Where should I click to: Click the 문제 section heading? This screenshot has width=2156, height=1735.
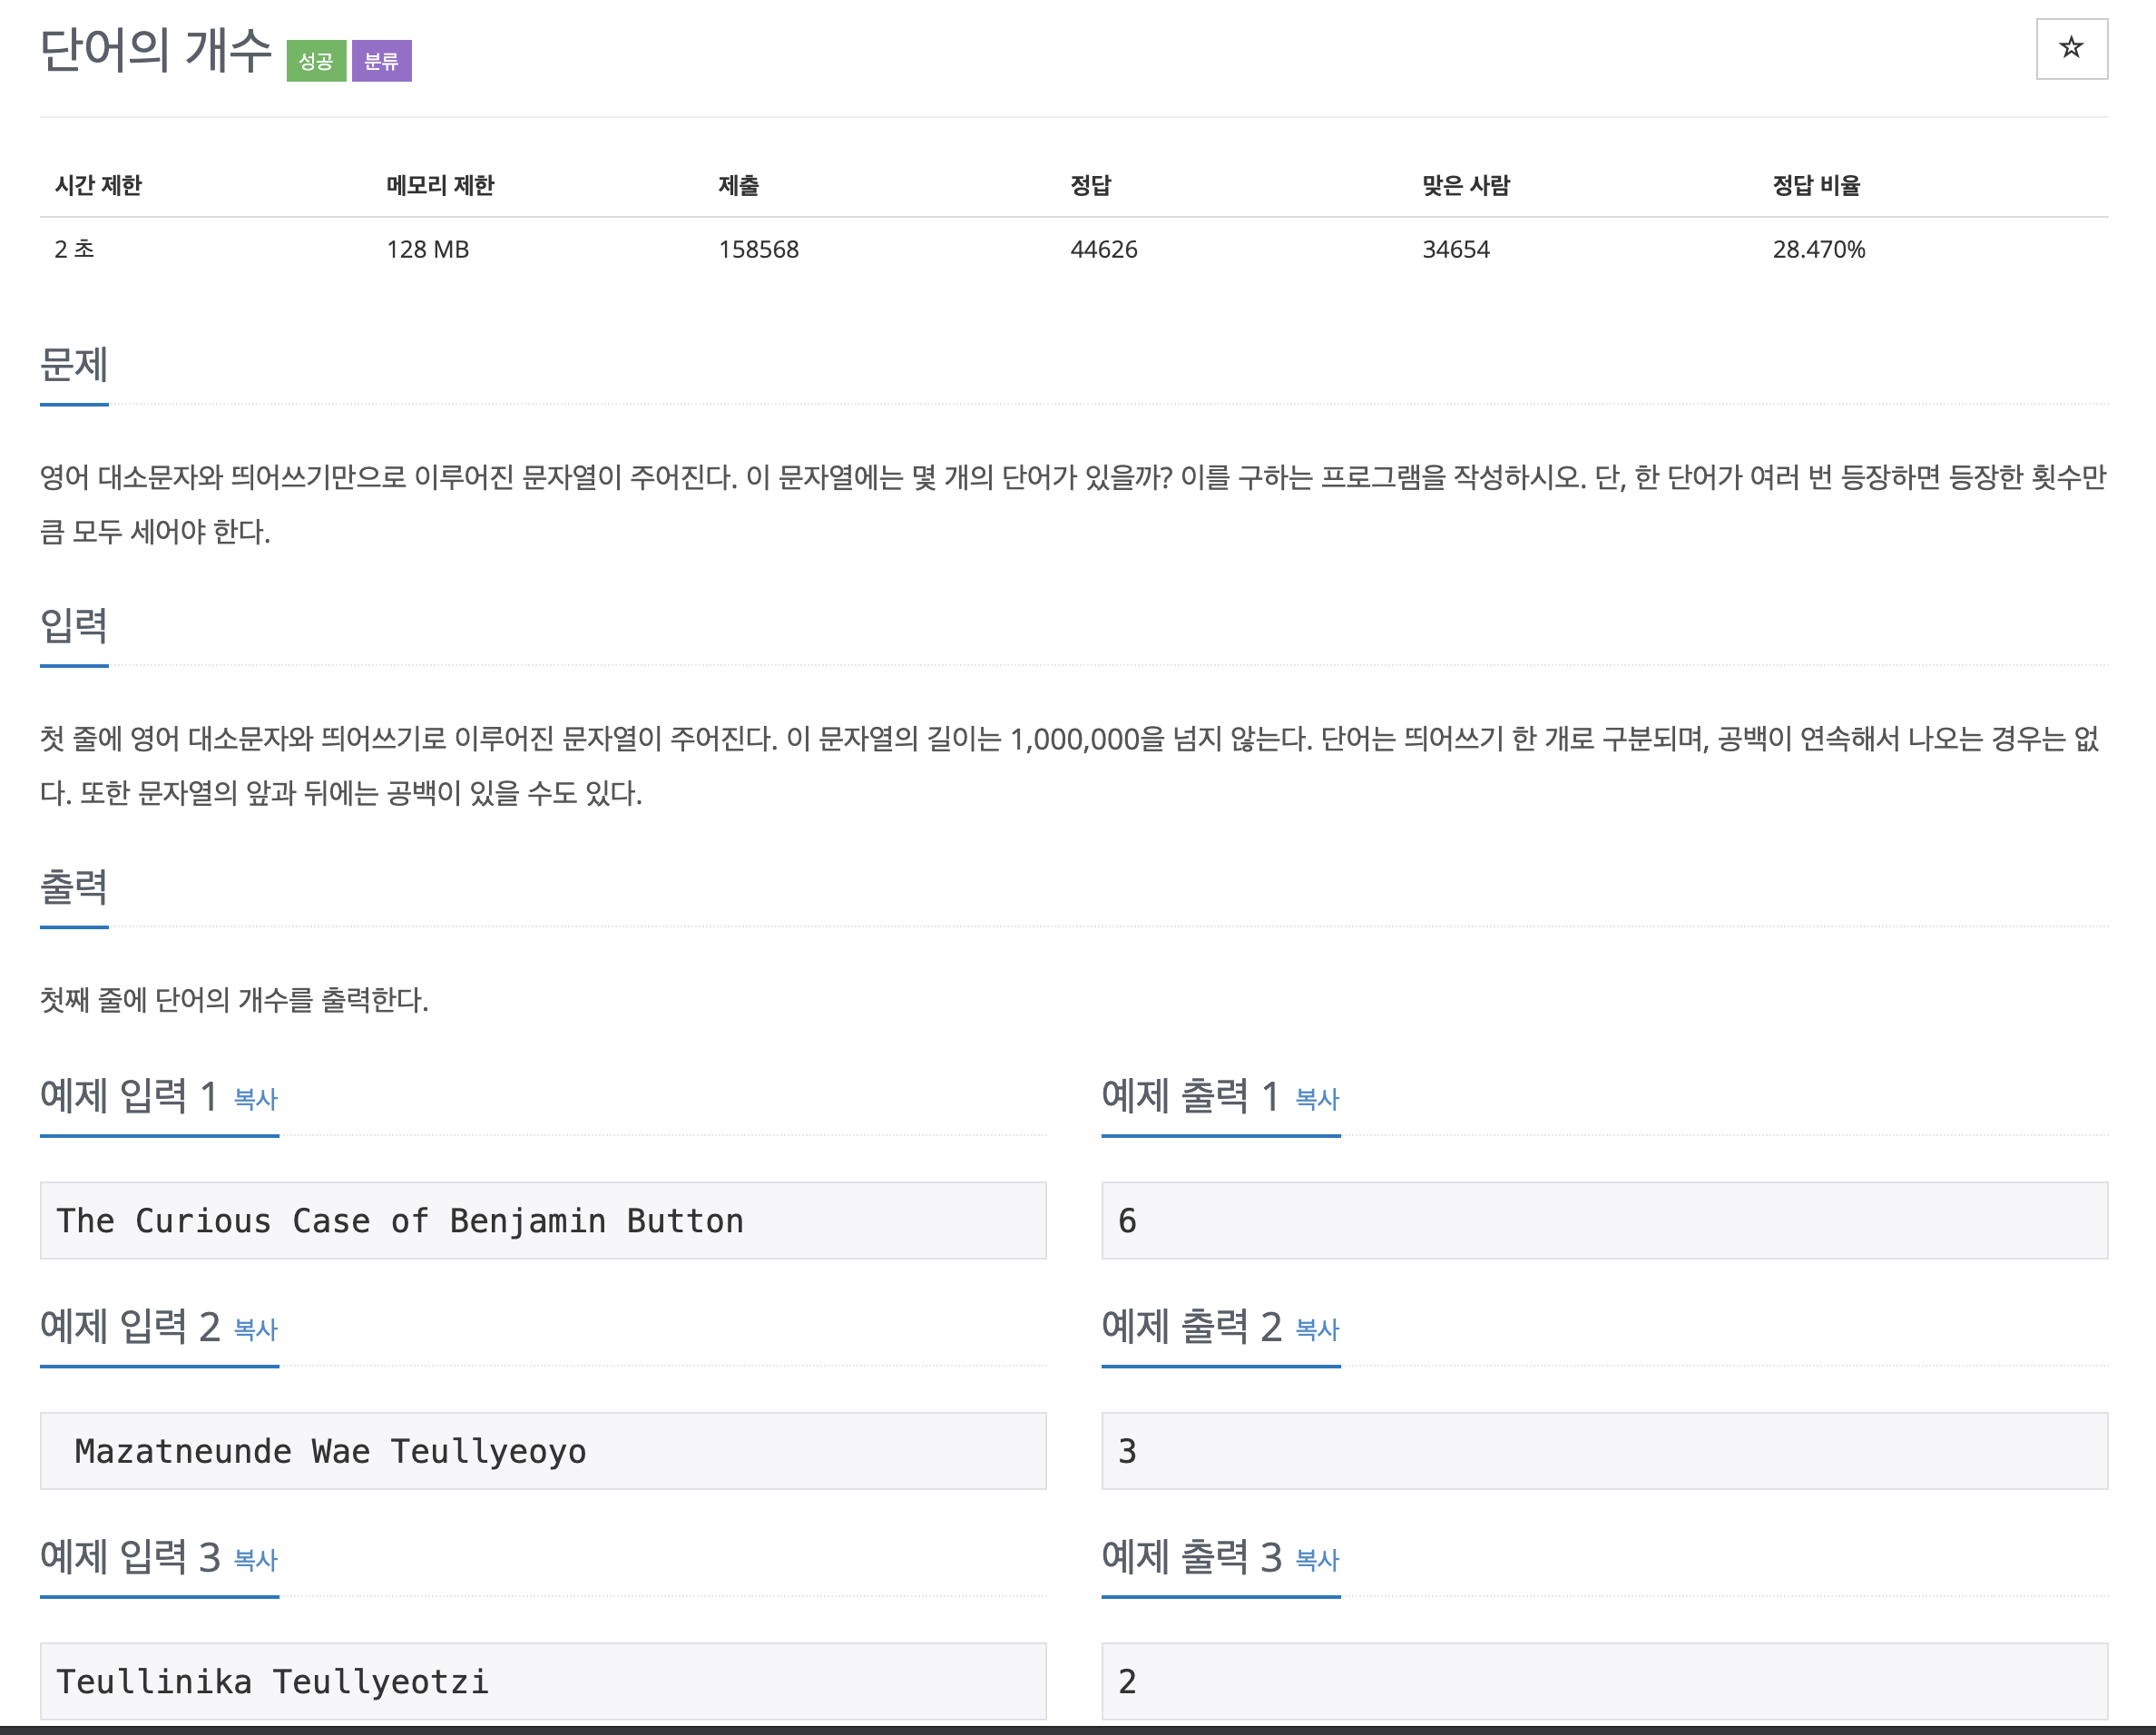tap(74, 365)
